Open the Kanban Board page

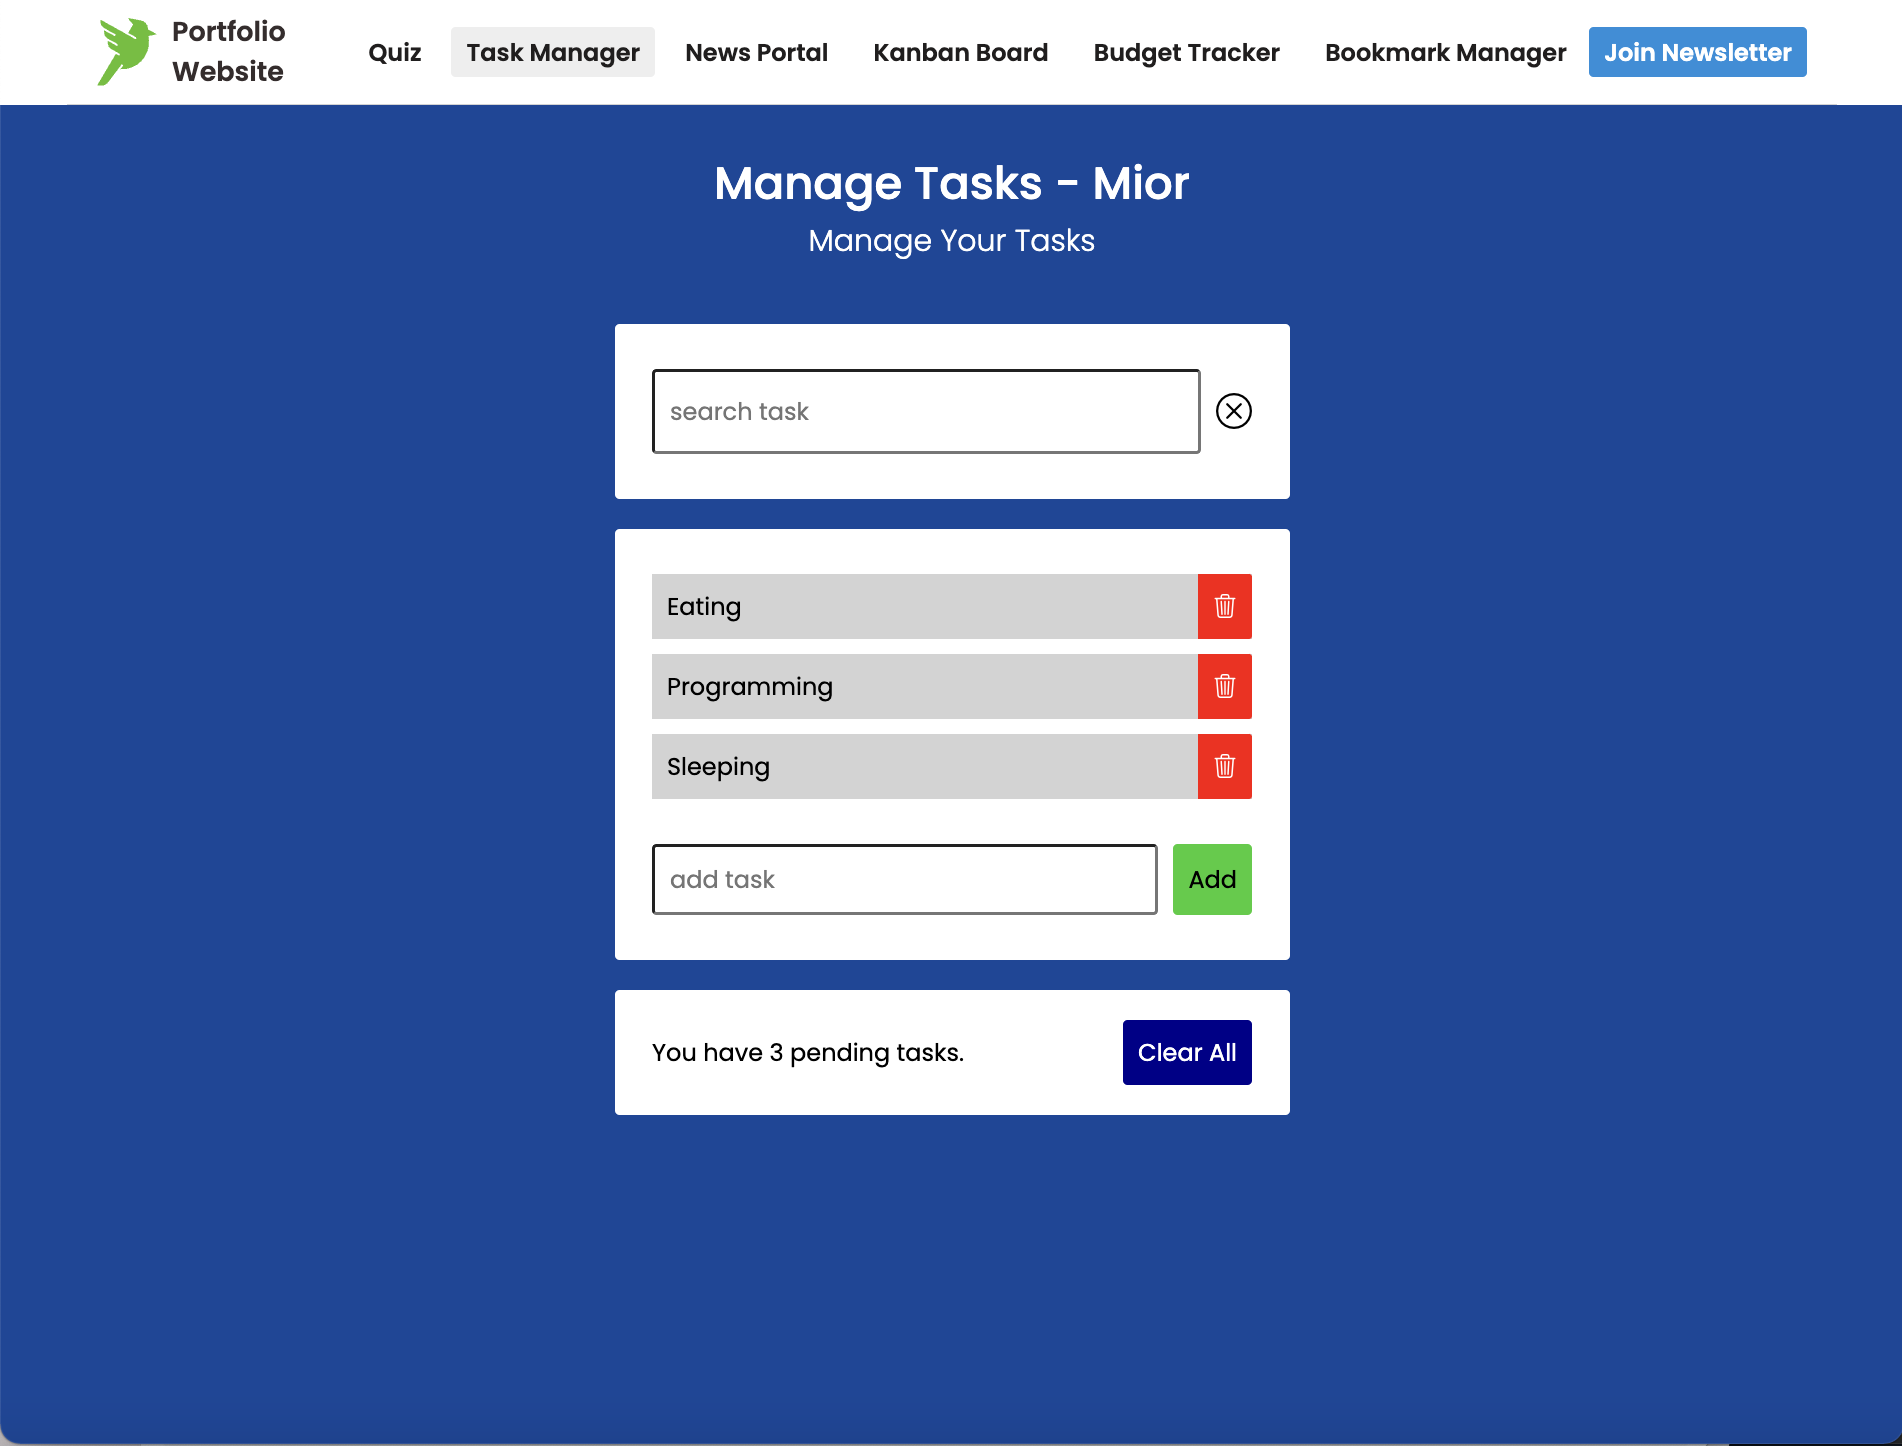(960, 52)
